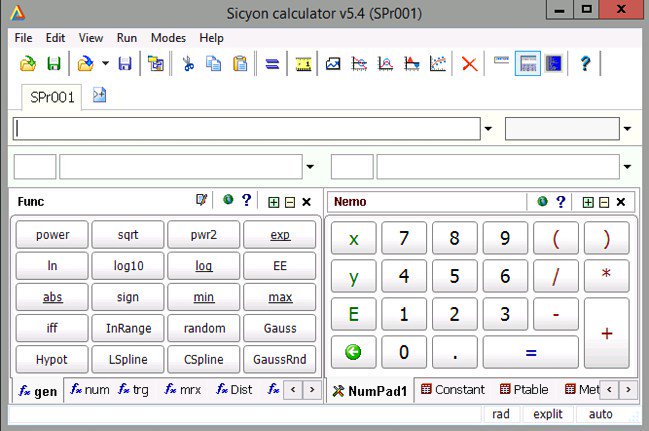Screen dimensions: 649x431
Task: Click the Func panel edit notepad icon
Action: [201, 200]
